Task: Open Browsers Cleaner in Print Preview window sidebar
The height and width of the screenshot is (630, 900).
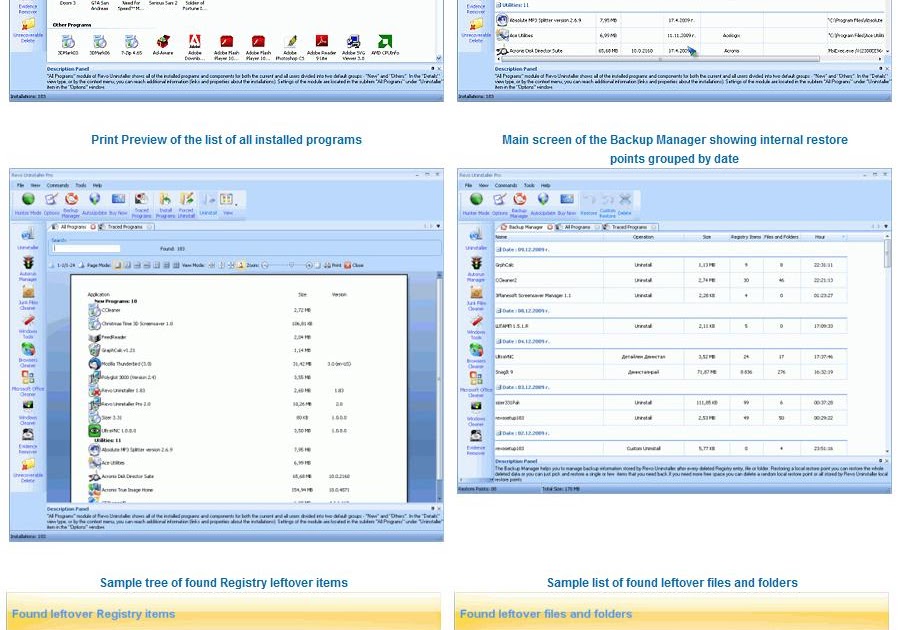Action: (x=28, y=355)
